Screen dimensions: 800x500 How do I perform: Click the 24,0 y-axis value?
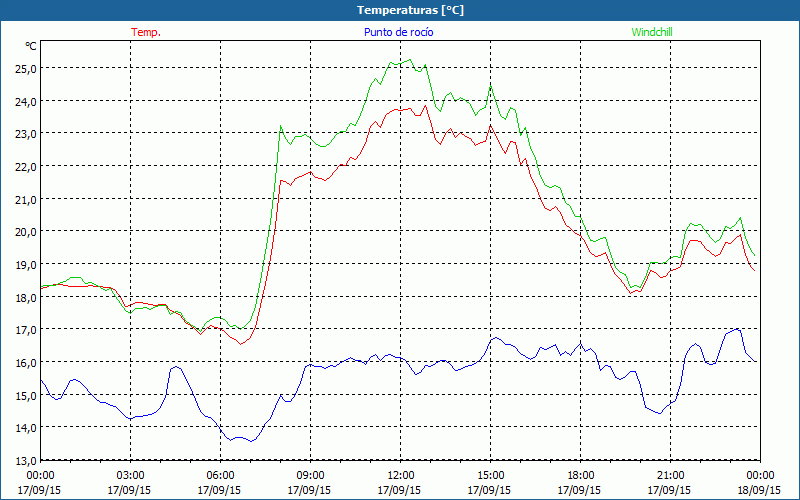click(26, 101)
